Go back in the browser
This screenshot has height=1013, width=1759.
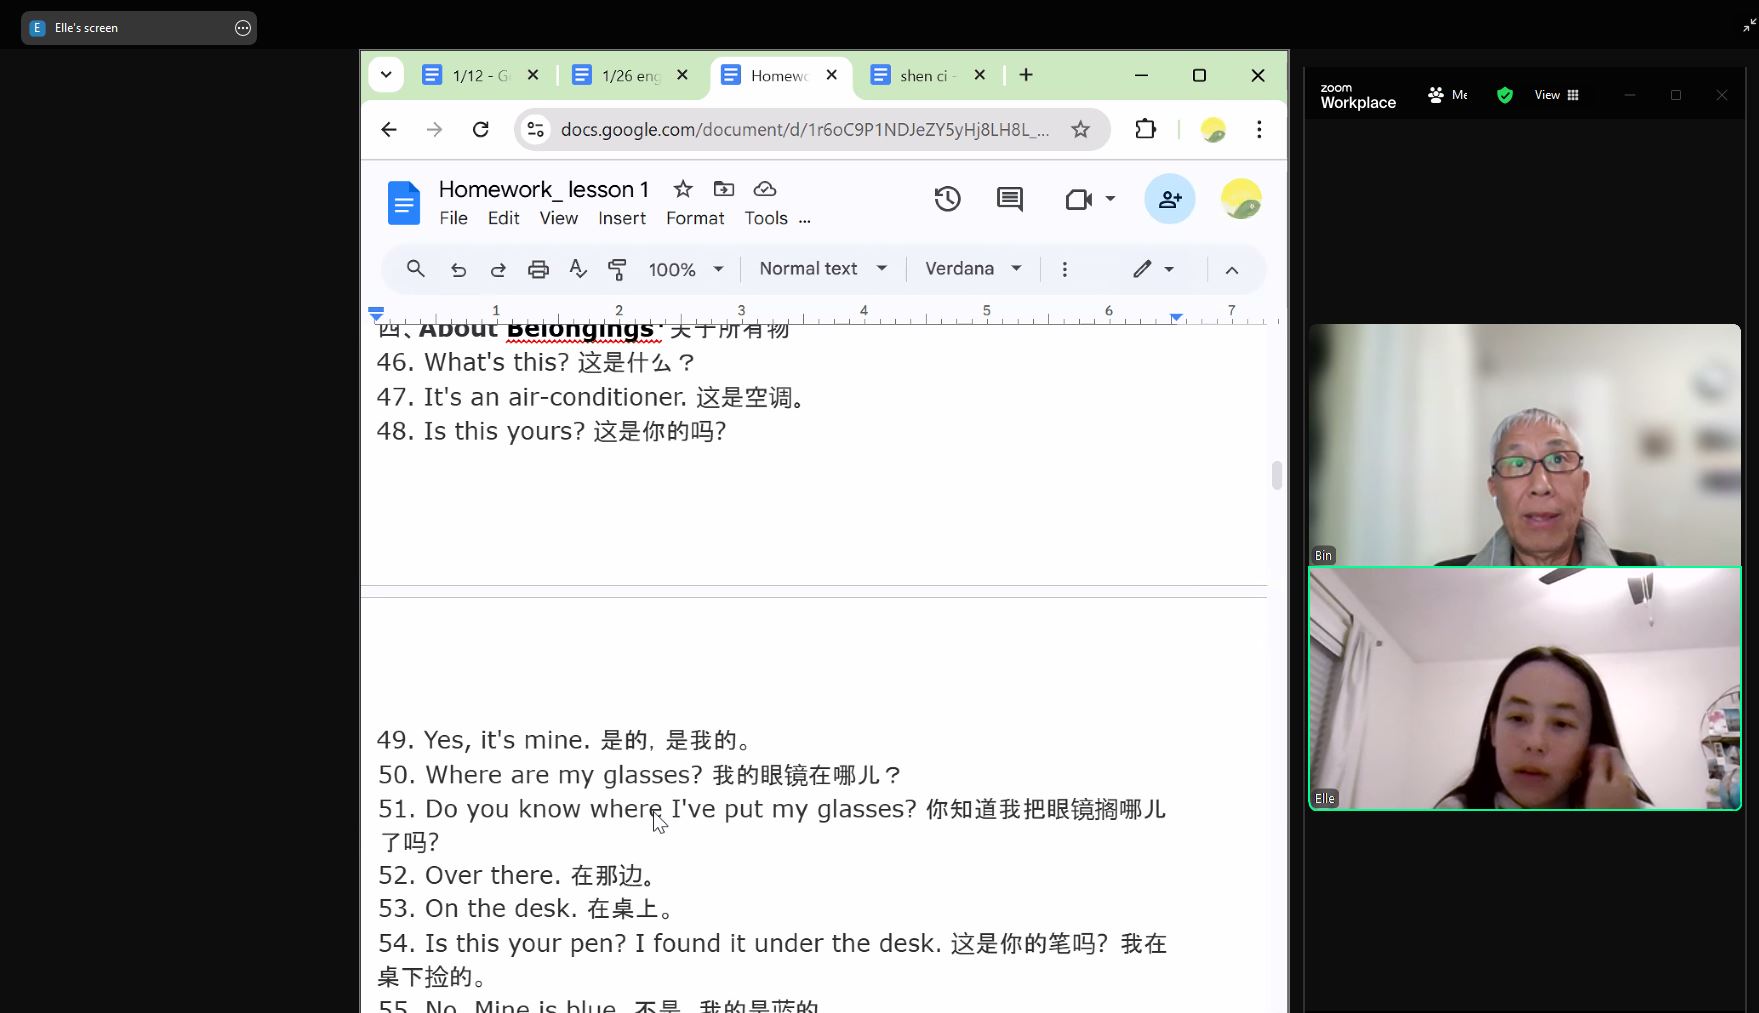[x=389, y=129]
